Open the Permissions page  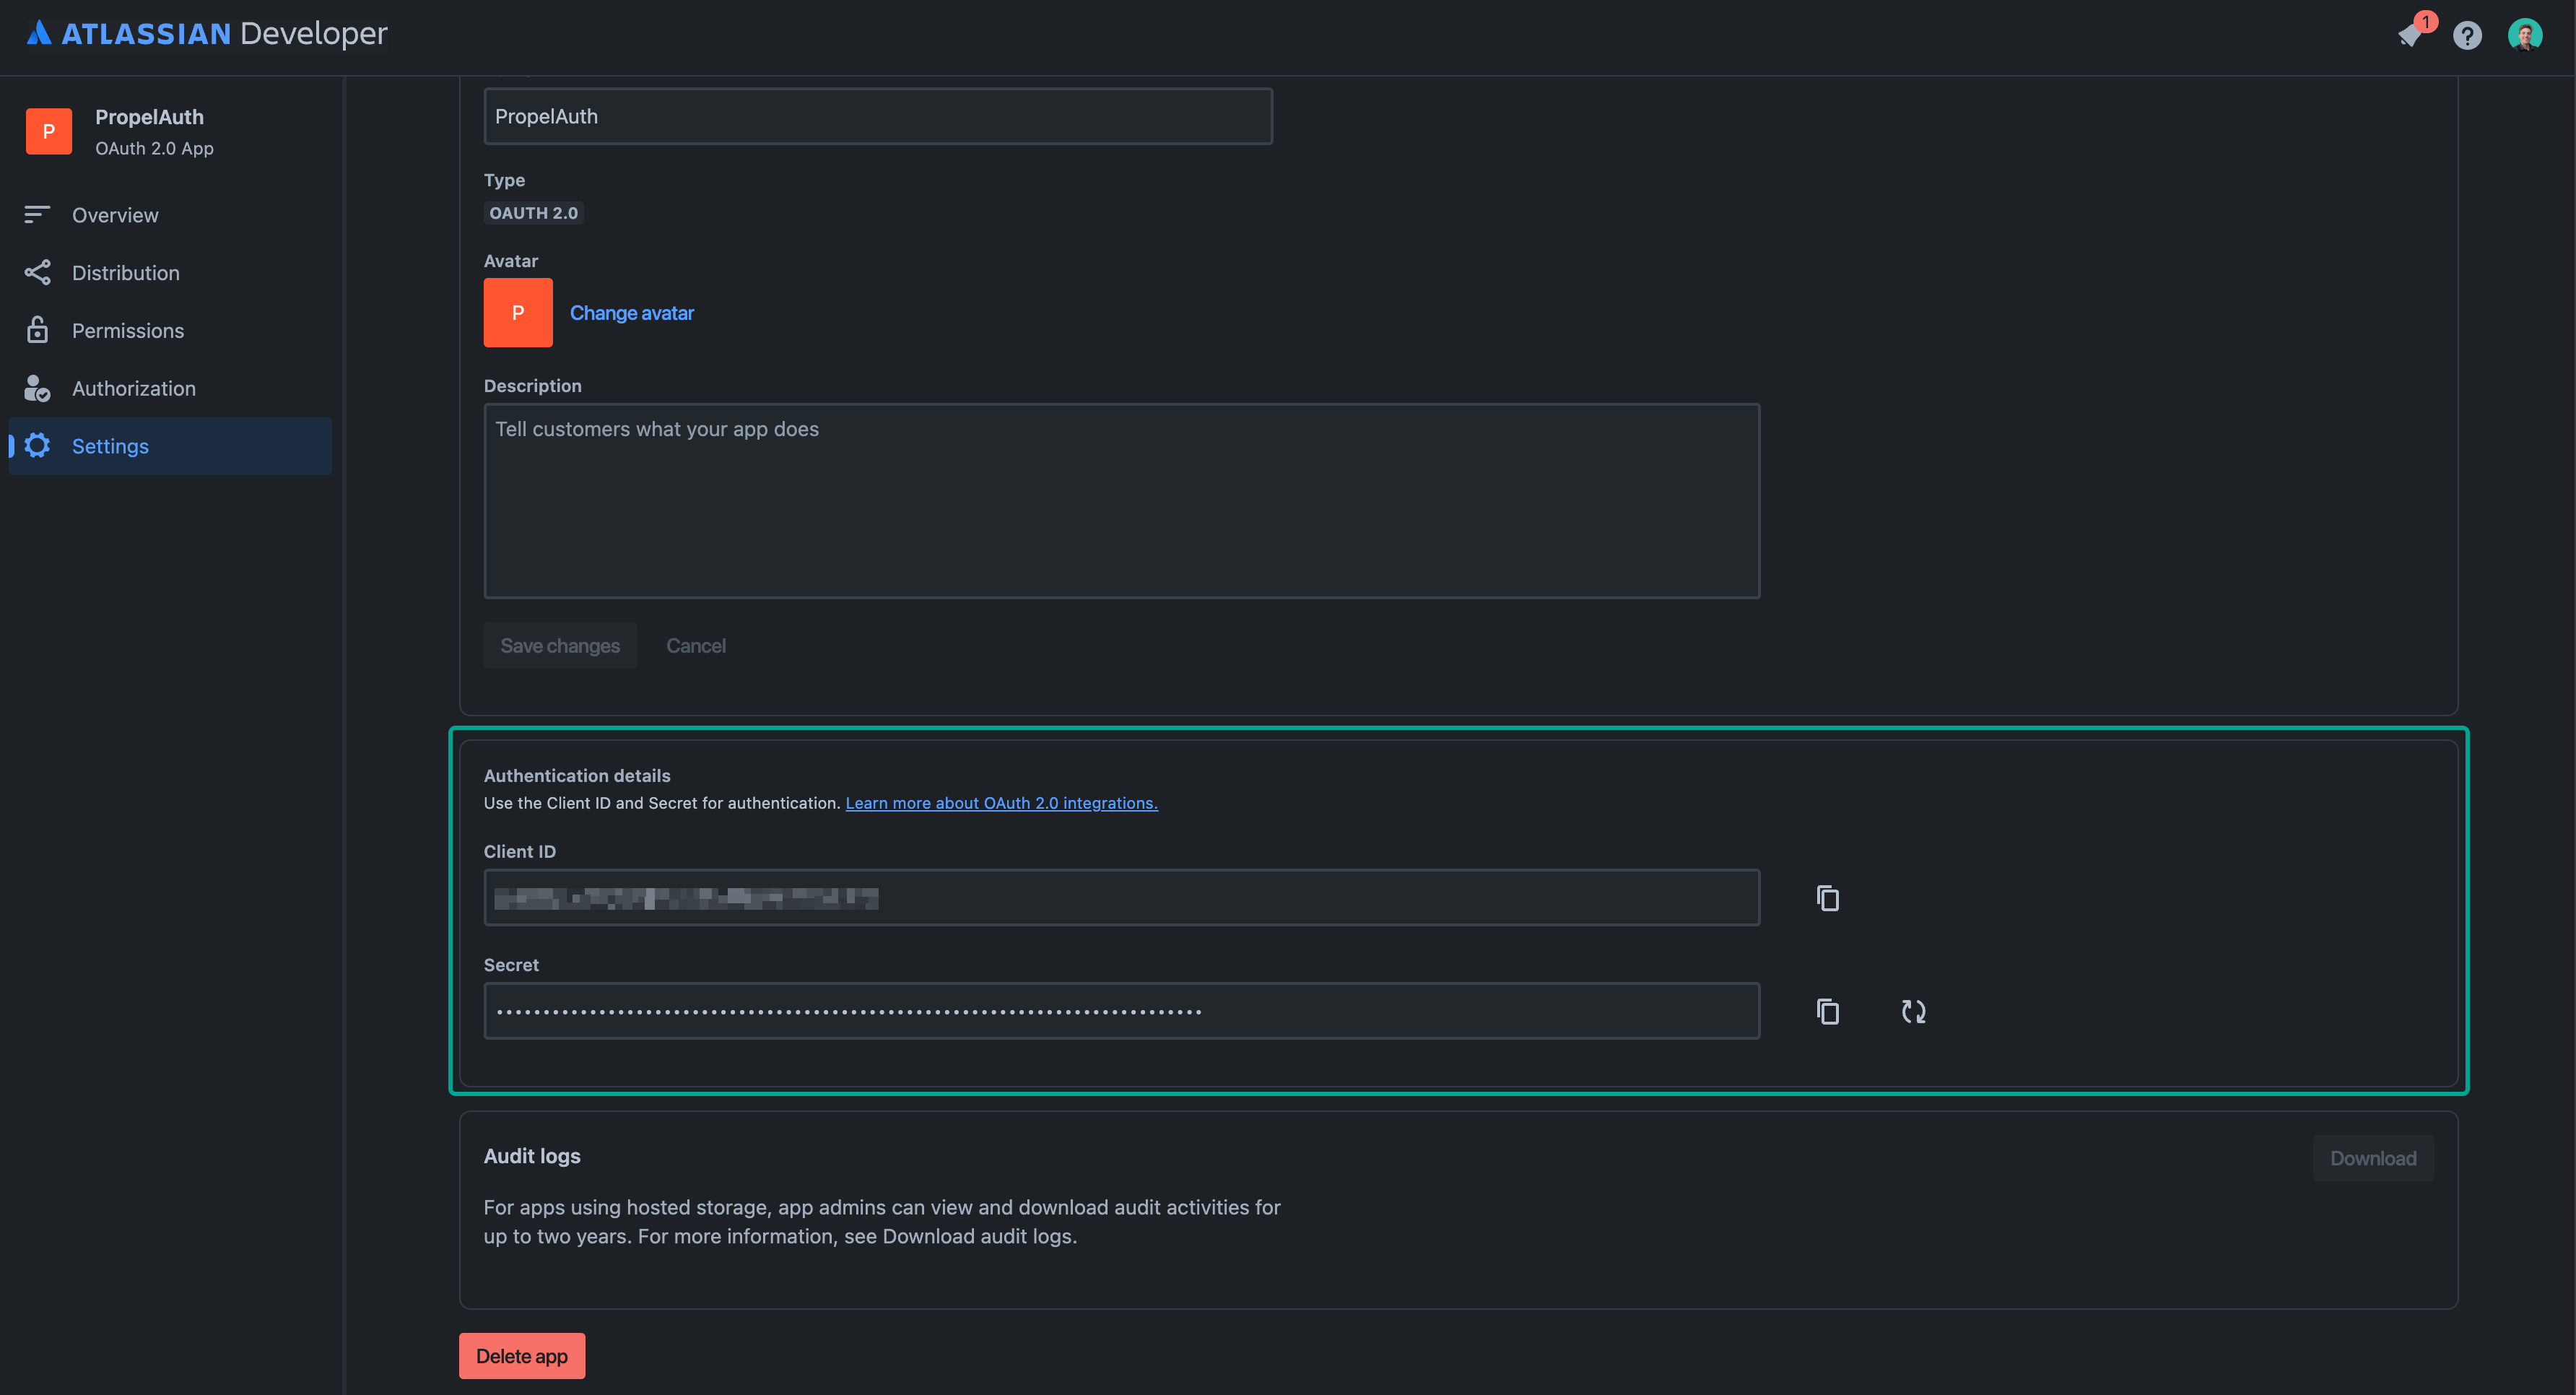pos(170,330)
